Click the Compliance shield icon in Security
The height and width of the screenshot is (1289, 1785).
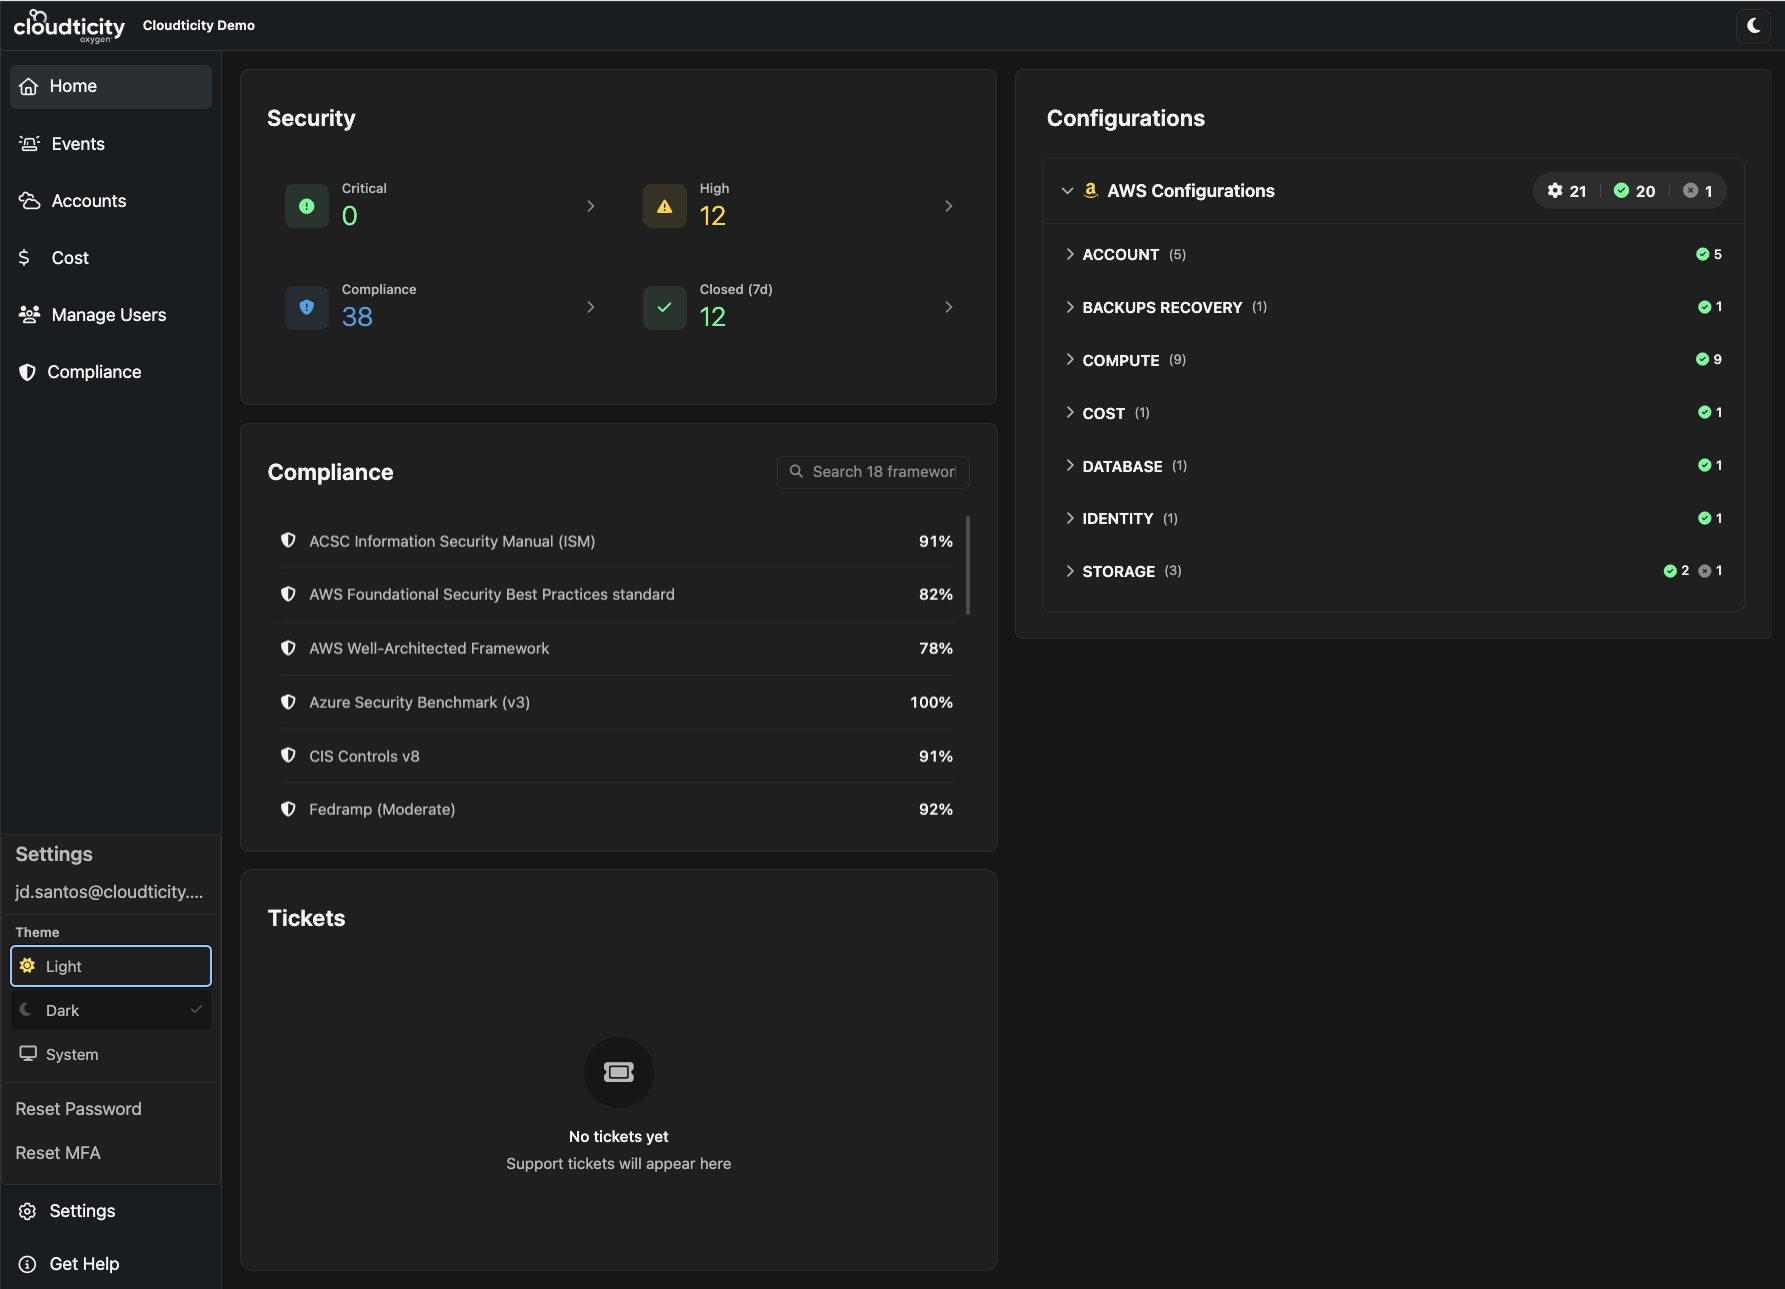coord(307,307)
